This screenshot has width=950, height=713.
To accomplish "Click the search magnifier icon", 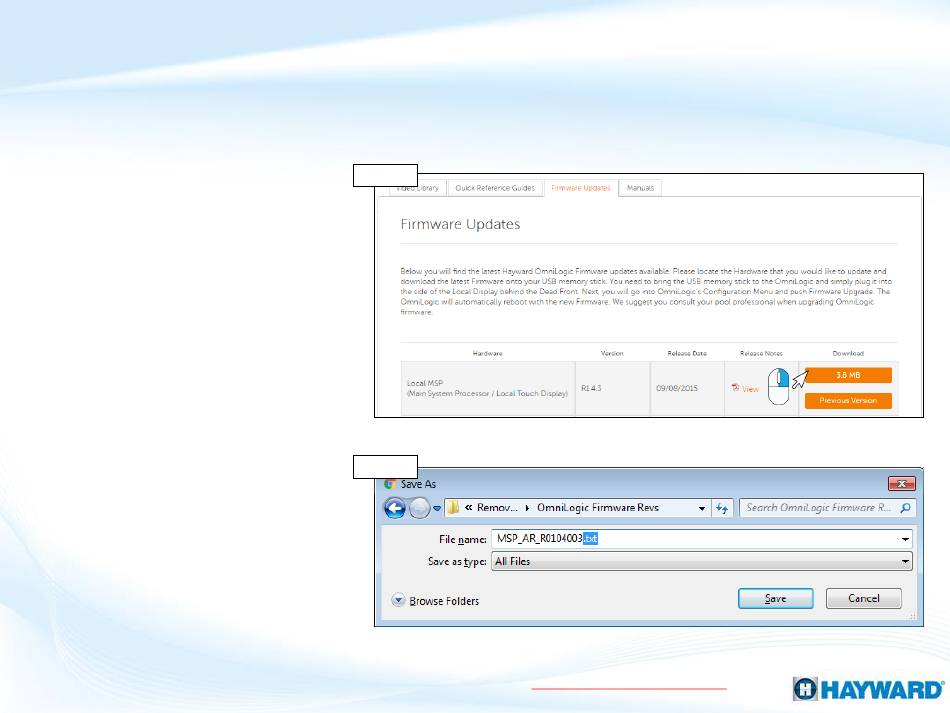I will click(906, 508).
